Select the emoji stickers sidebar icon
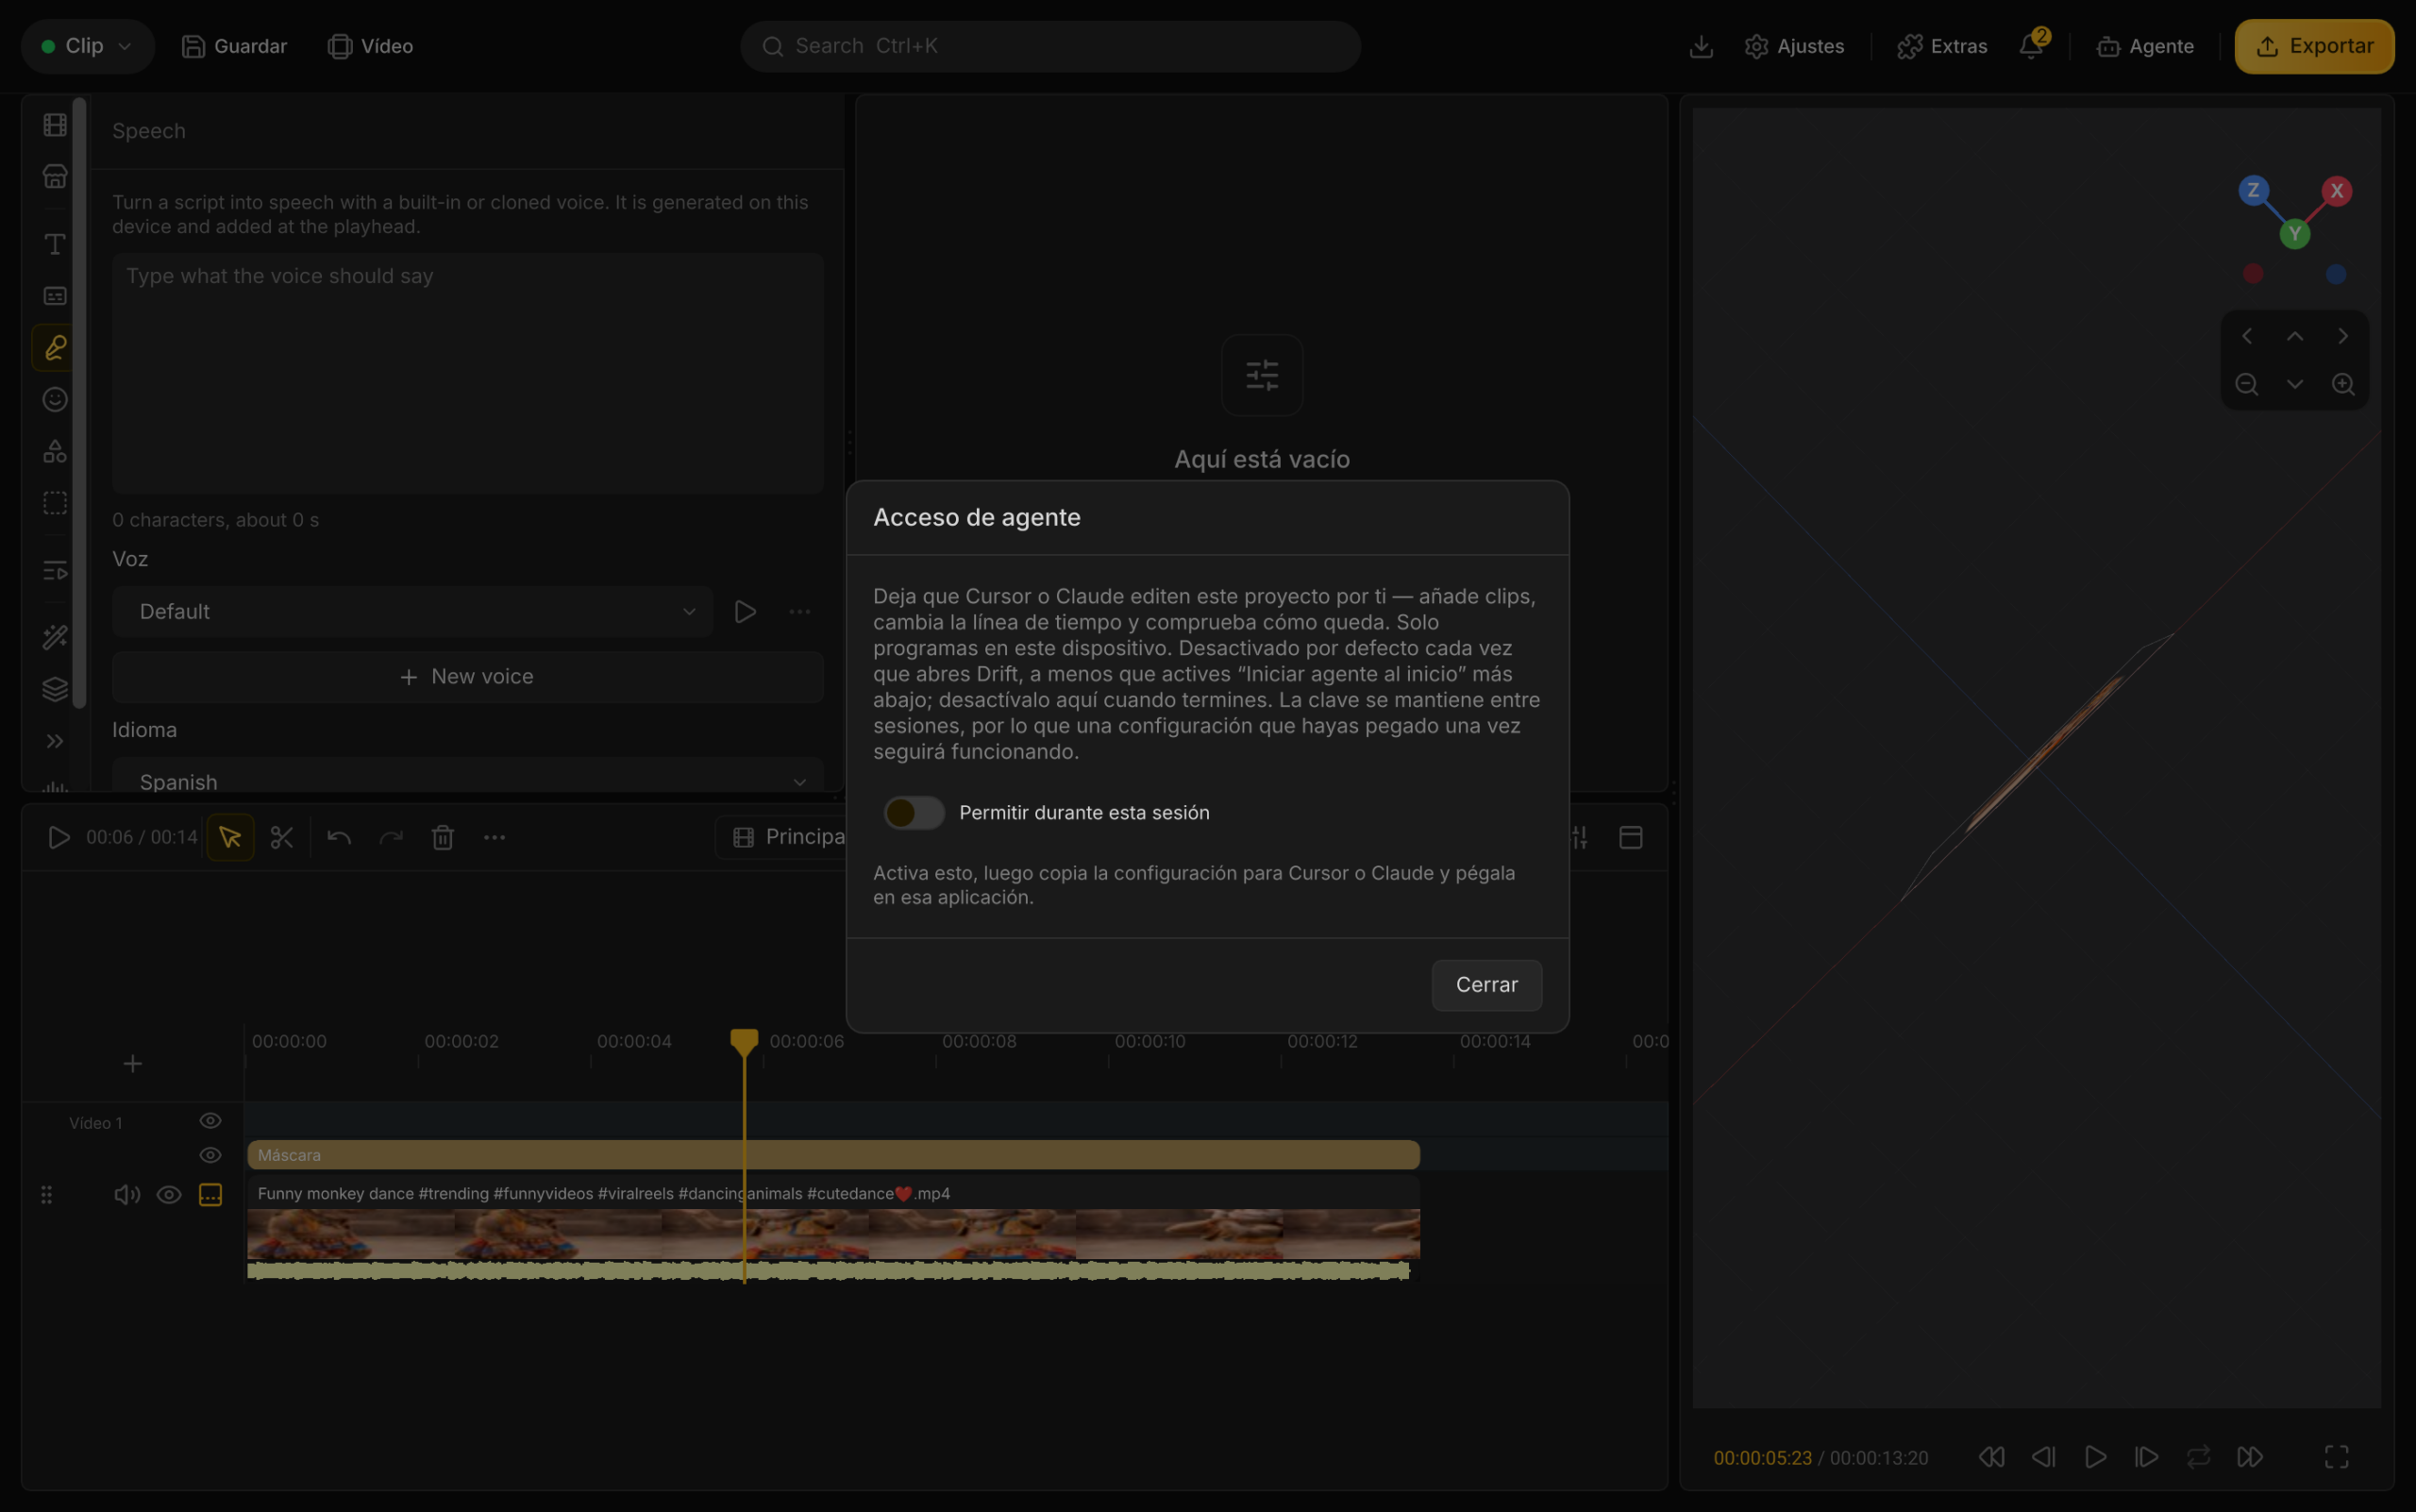The height and width of the screenshot is (1512, 2416). pos(55,399)
